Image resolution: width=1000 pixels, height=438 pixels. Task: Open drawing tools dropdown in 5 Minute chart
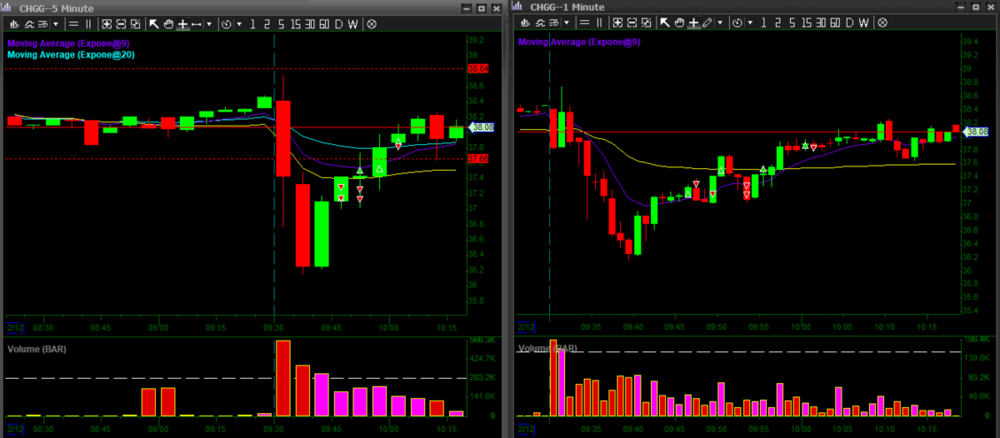click(x=207, y=23)
